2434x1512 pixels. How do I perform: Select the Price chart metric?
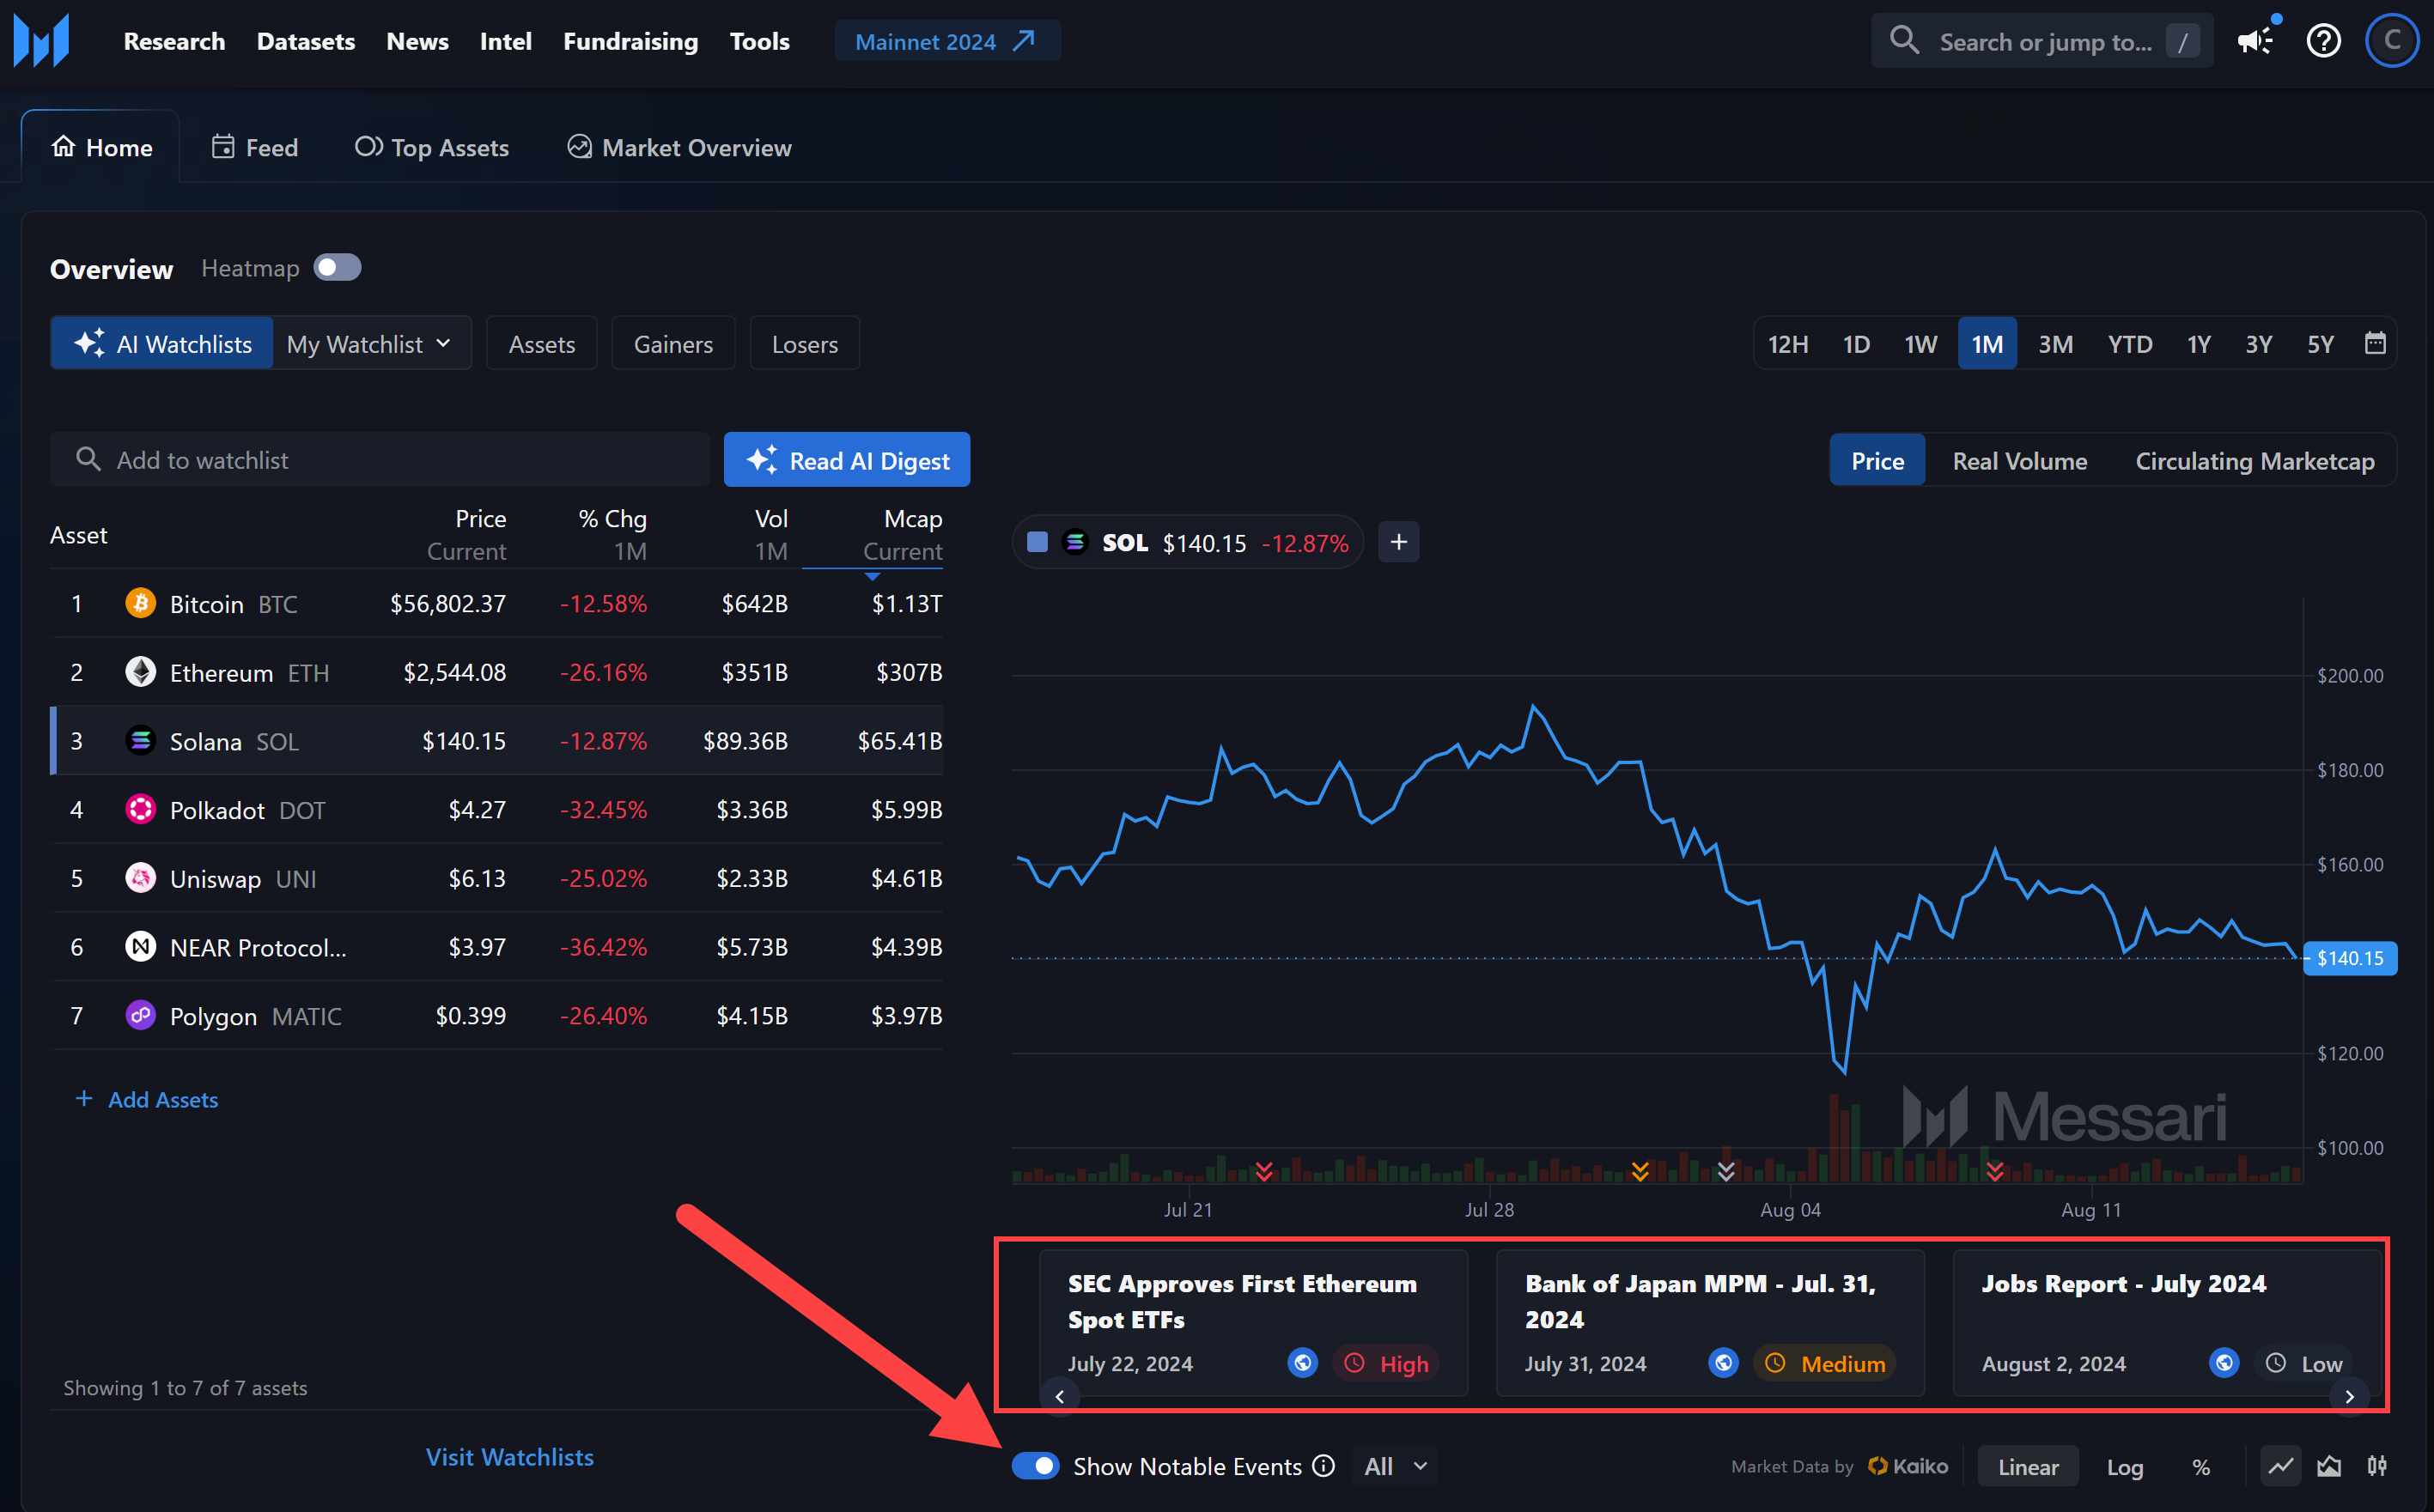click(1877, 461)
